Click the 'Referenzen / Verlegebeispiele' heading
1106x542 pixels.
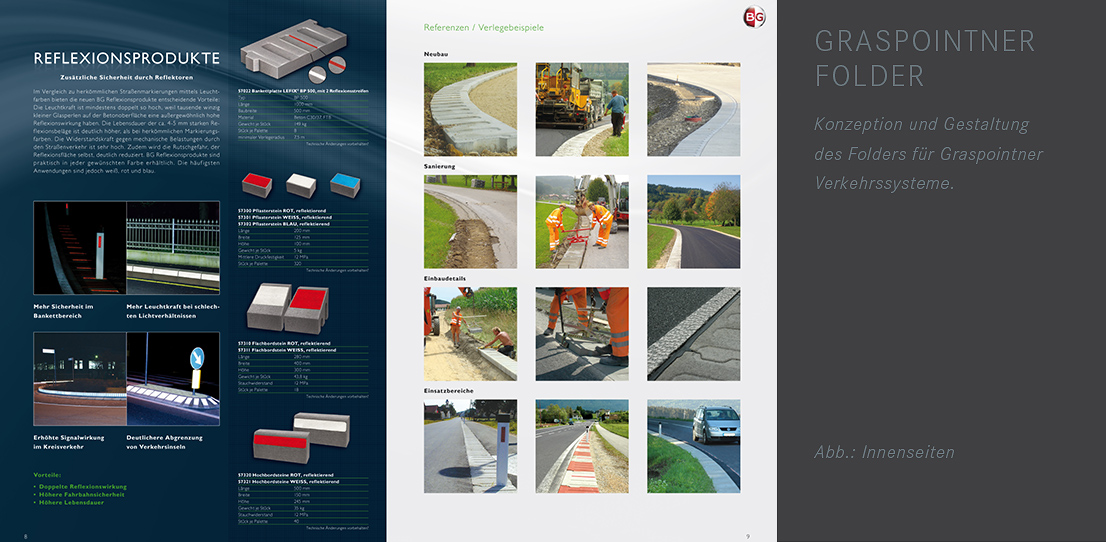(484, 28)
